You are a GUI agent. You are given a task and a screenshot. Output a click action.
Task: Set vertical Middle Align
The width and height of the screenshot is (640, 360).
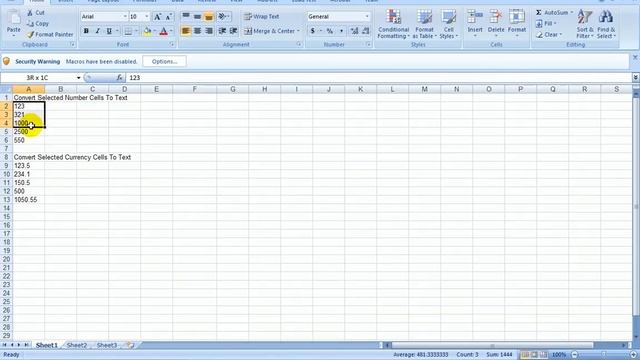click(197, 17)
